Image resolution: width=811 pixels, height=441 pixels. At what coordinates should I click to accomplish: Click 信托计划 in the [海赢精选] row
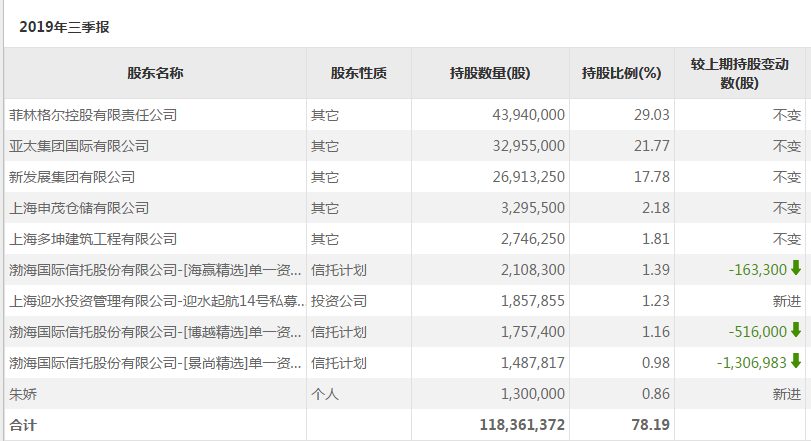[x=339, y=270]
